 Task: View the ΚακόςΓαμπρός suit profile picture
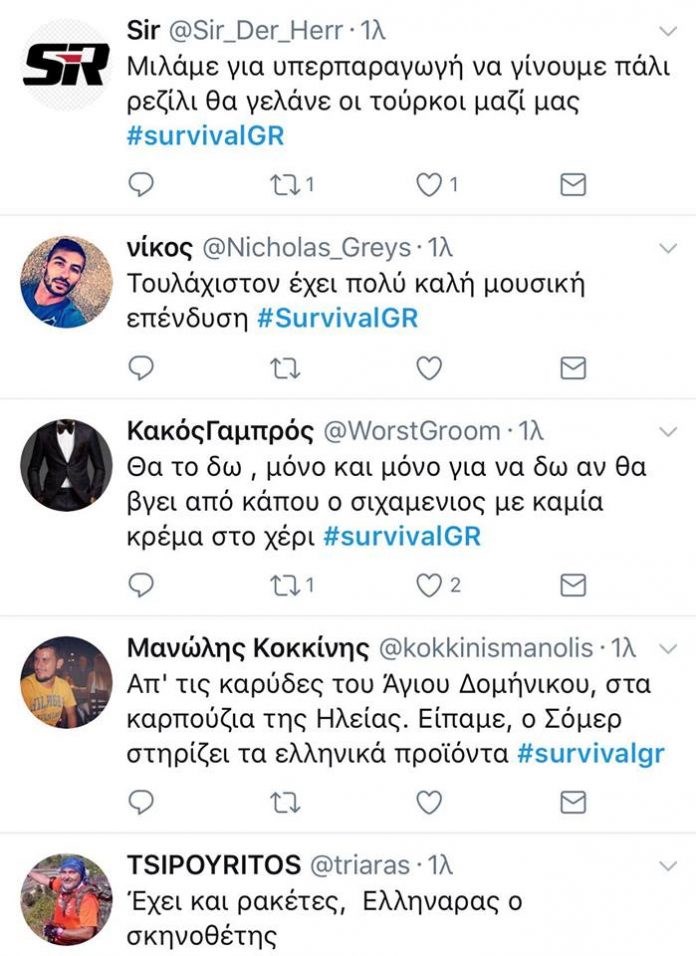[66, 465]
